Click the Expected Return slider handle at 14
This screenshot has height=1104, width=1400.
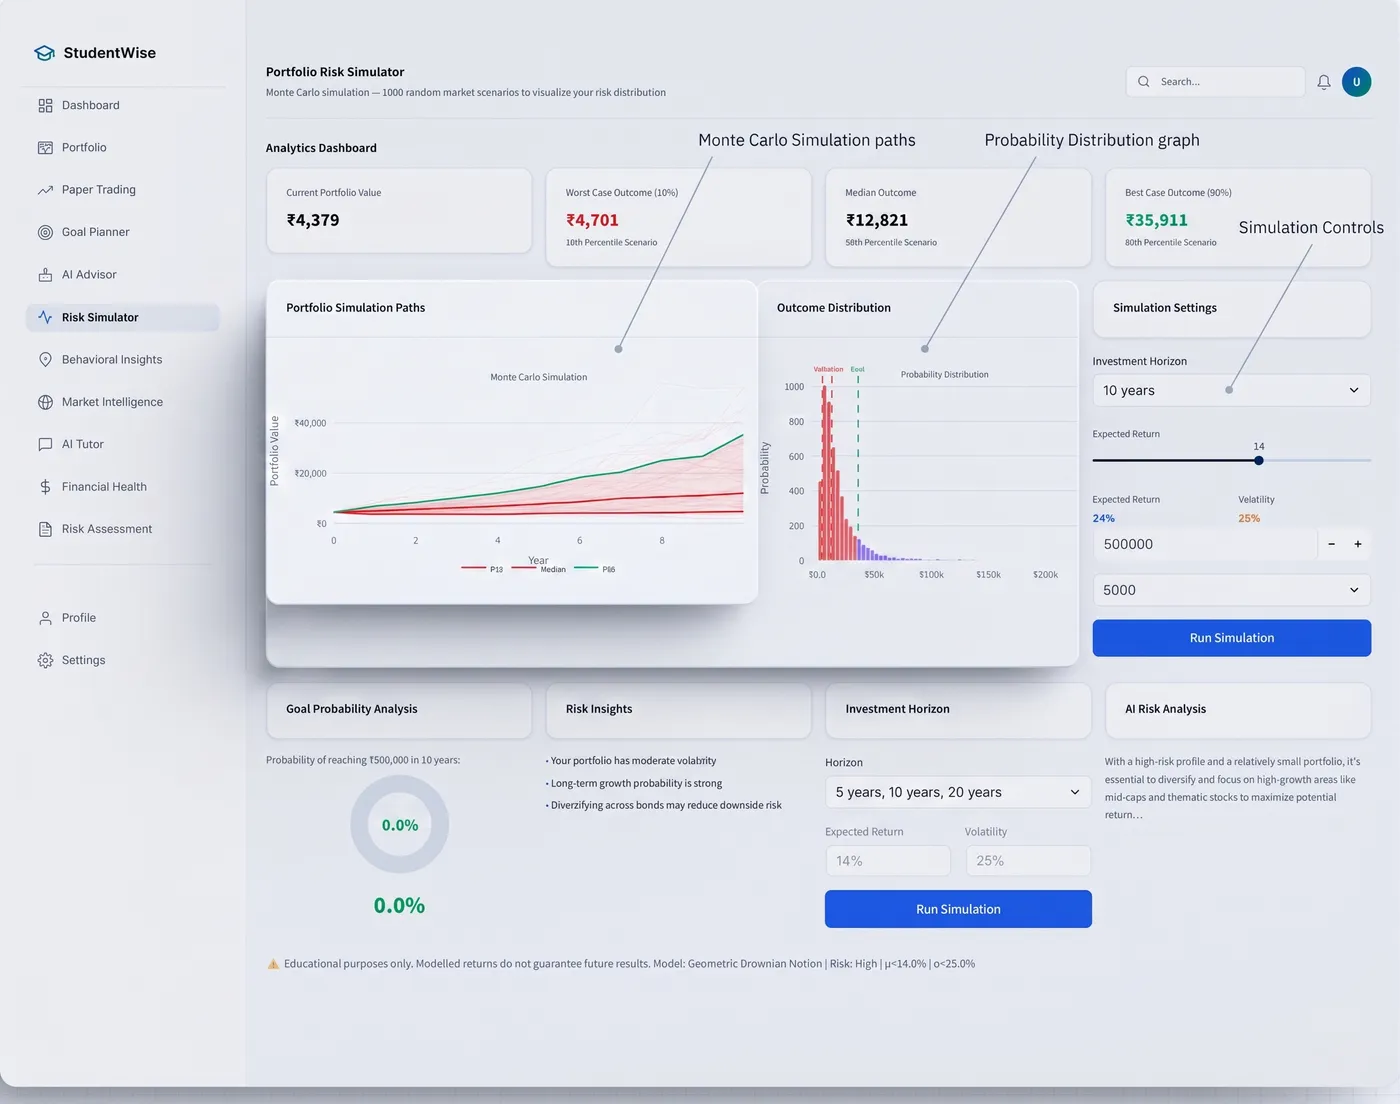coord(1259,461)
